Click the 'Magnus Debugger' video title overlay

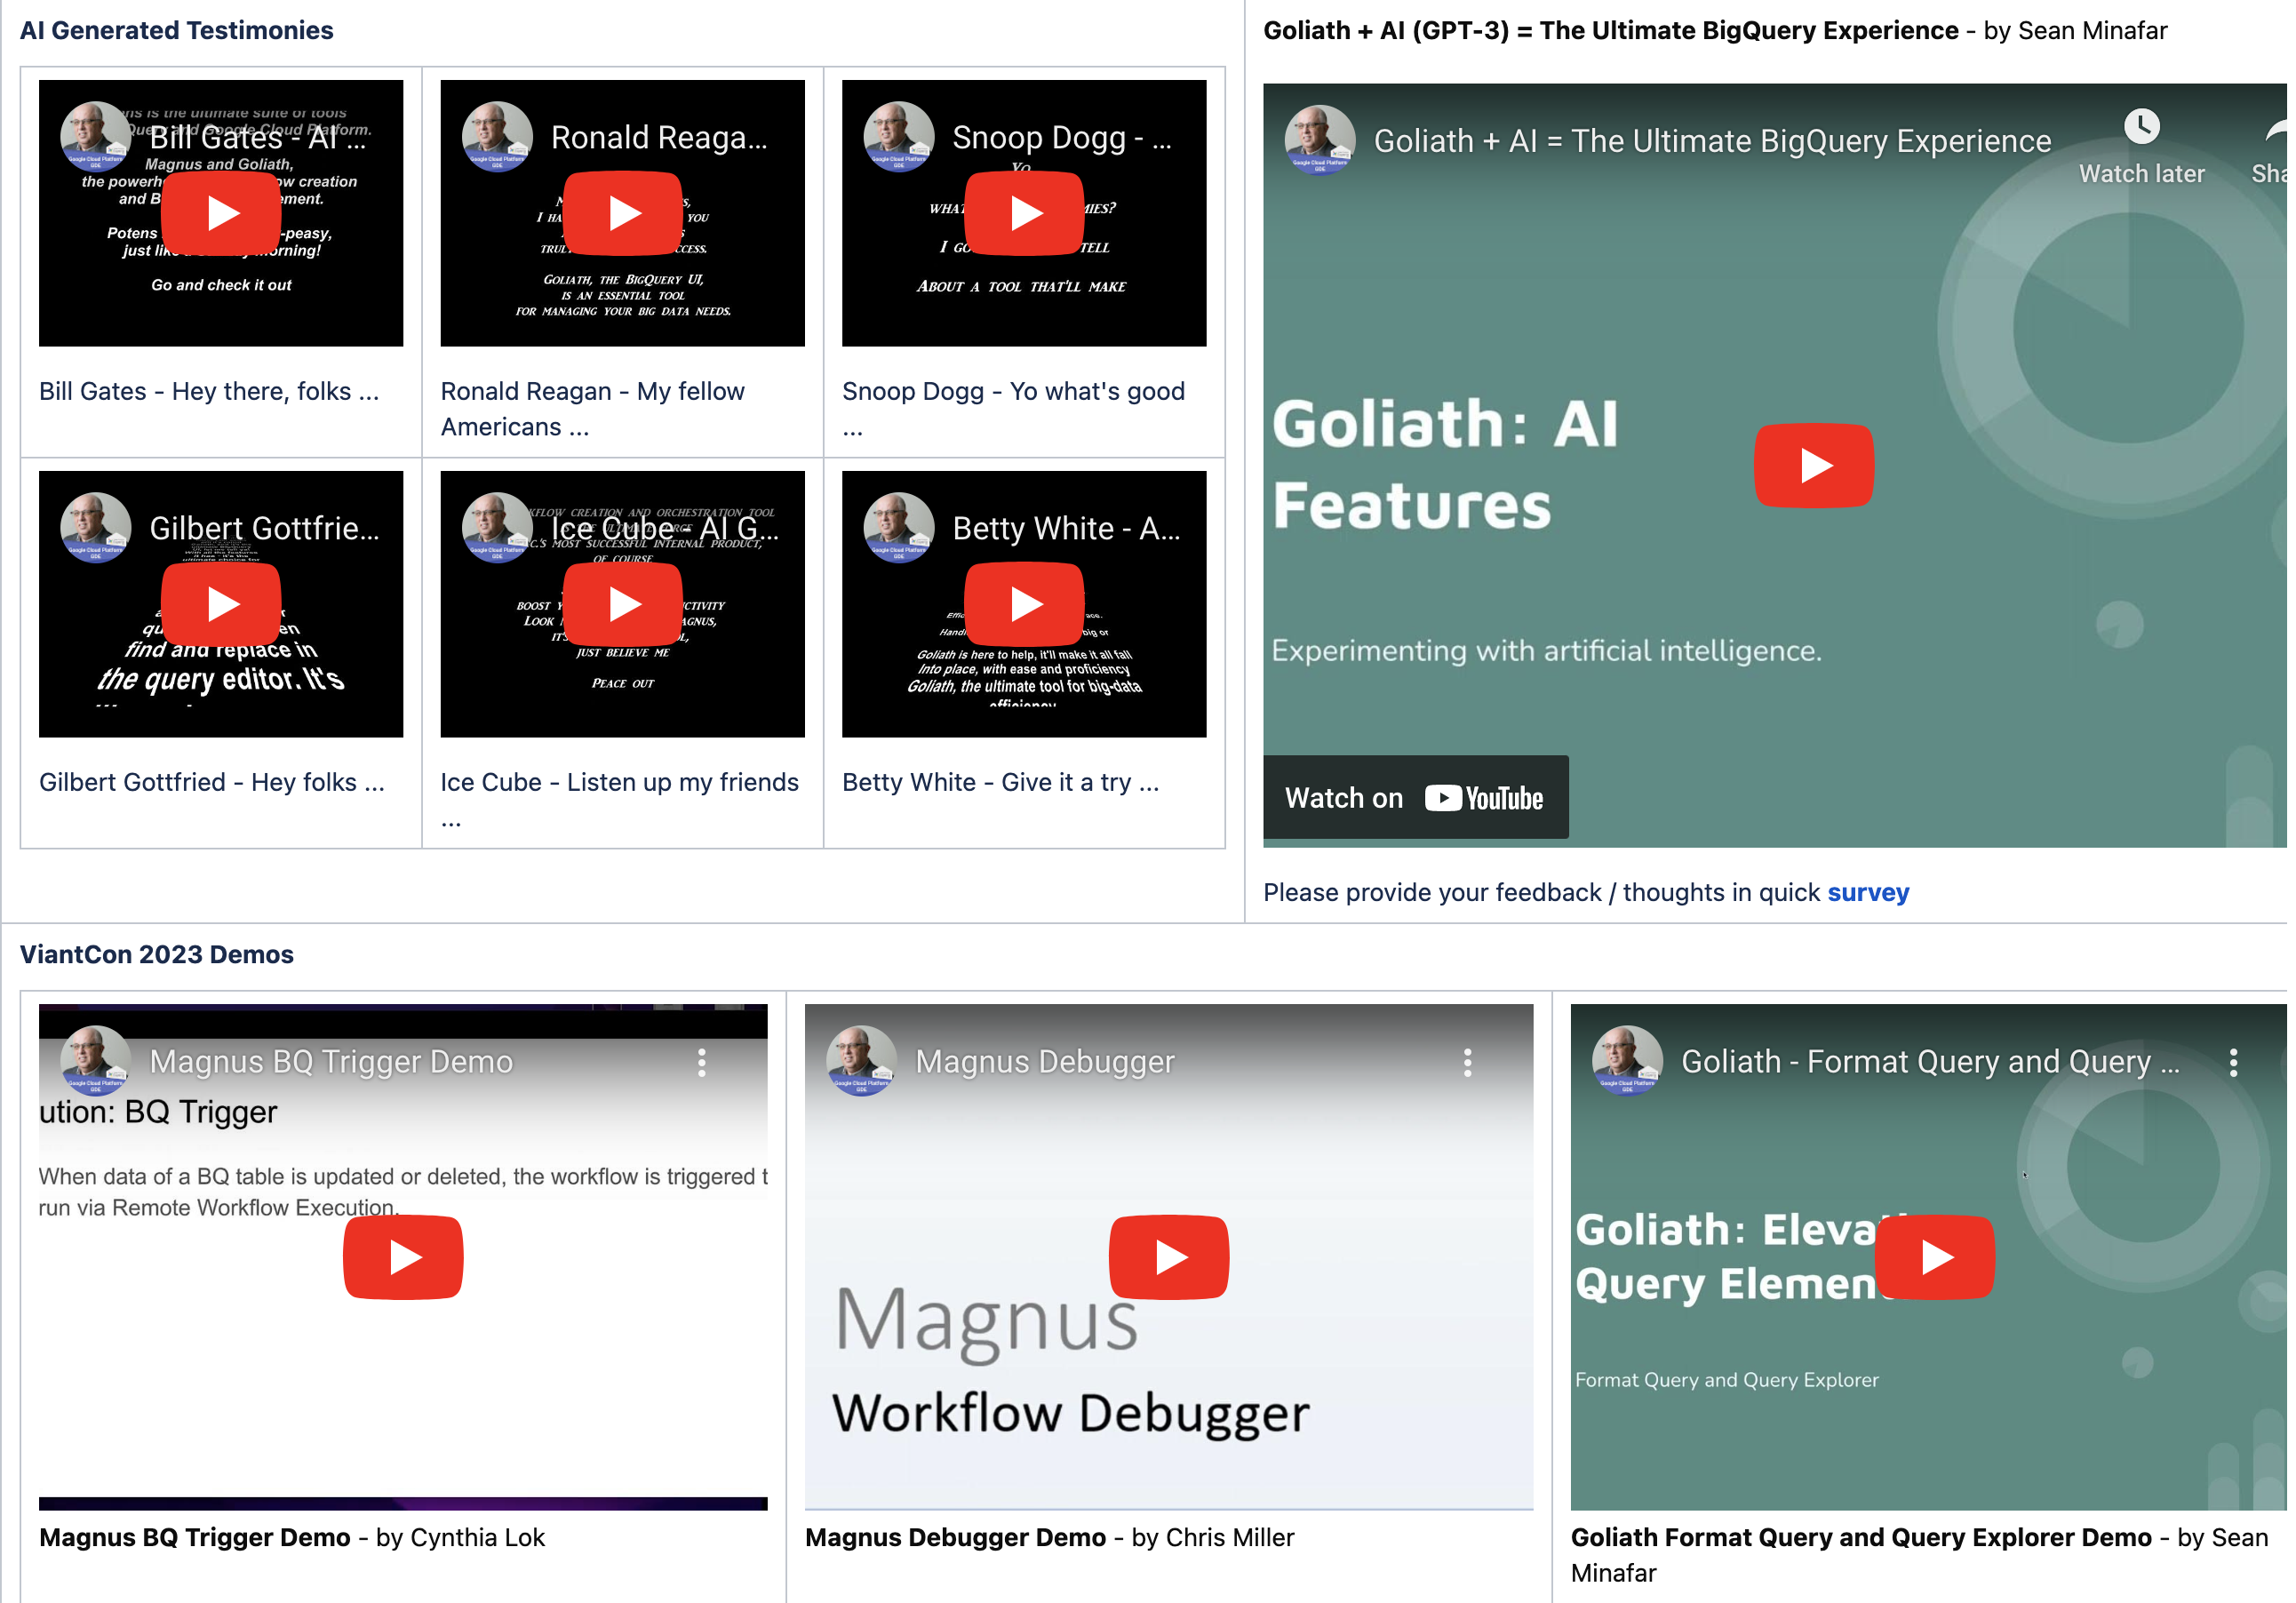pos(1045,1062)
